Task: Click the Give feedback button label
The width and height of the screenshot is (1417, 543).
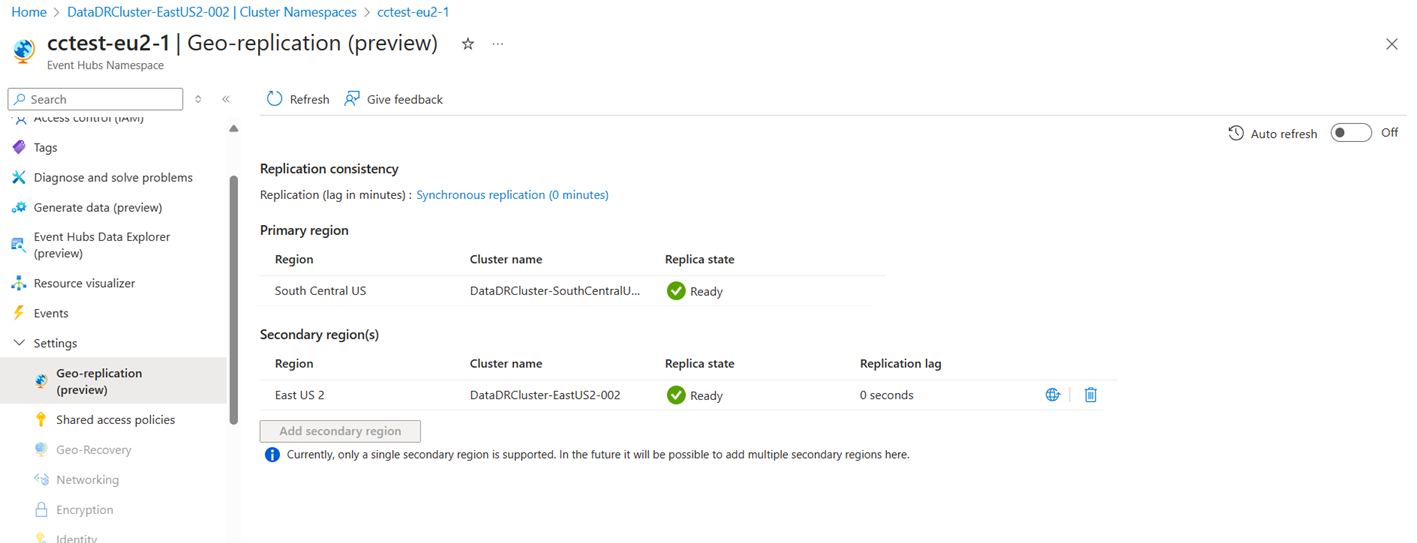Action: (x=404, y=99)
